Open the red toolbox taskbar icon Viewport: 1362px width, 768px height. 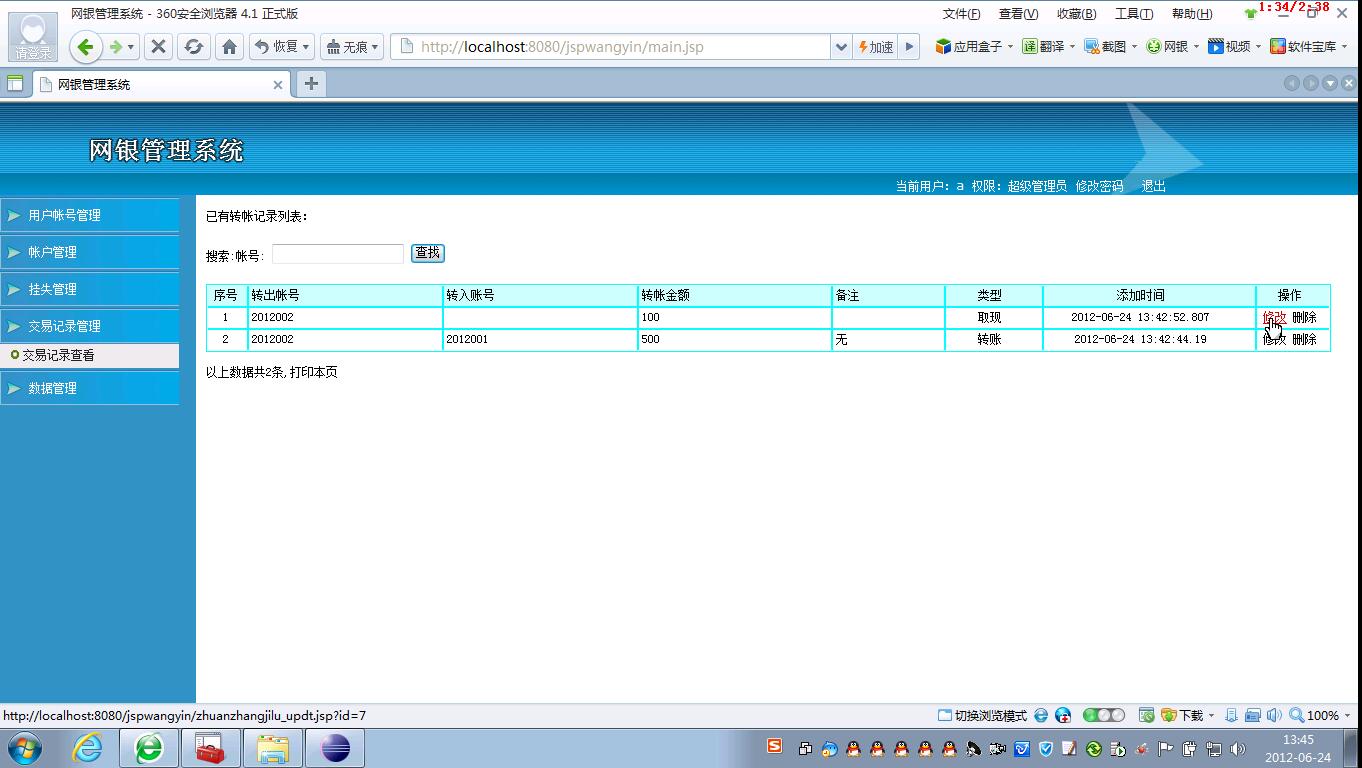(x=210, y=747)
